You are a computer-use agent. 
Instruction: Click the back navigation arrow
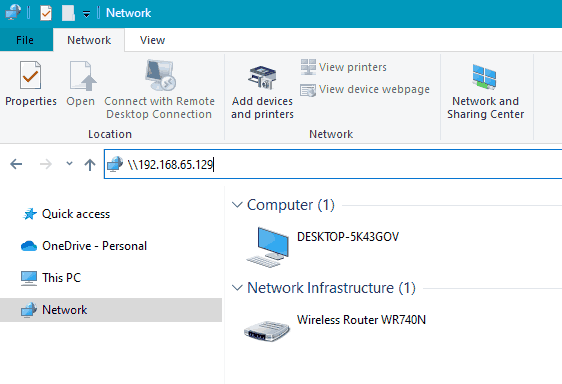(x=16, y=164)
